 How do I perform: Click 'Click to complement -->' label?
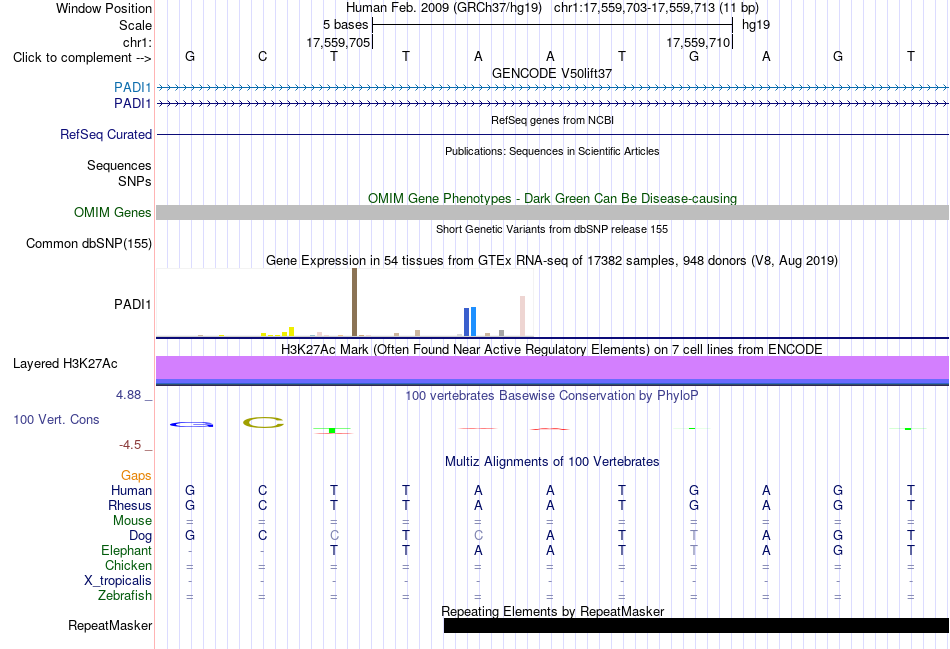coord(82,58)
